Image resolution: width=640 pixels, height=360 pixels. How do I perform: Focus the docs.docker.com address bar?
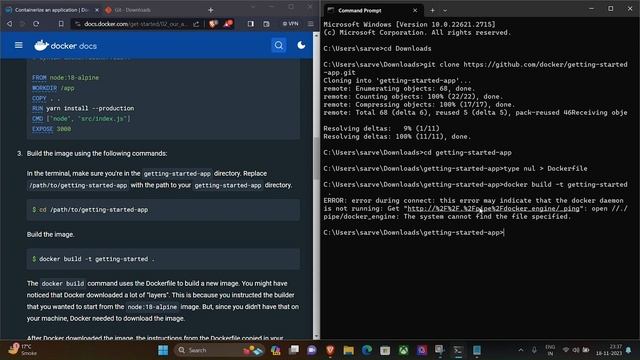click(136, 24)
